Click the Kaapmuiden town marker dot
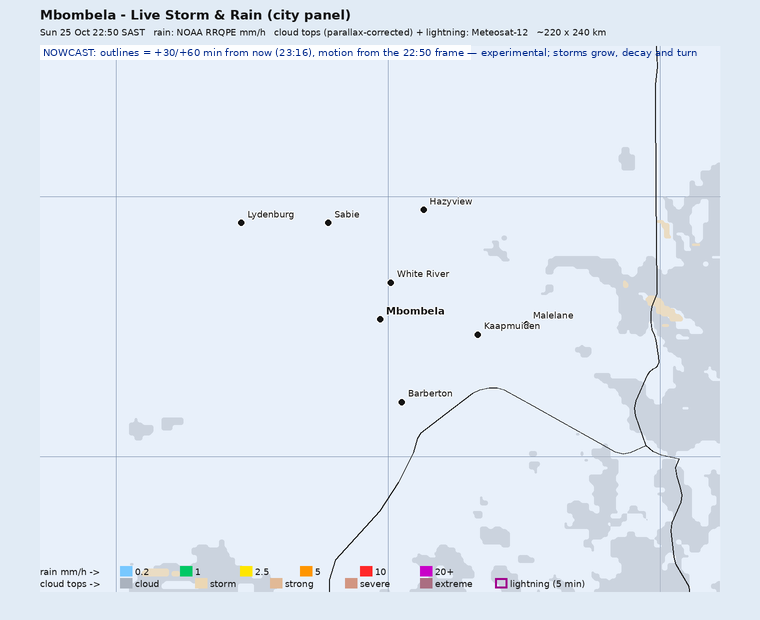760x620 pixels. [x=477, y=335]
